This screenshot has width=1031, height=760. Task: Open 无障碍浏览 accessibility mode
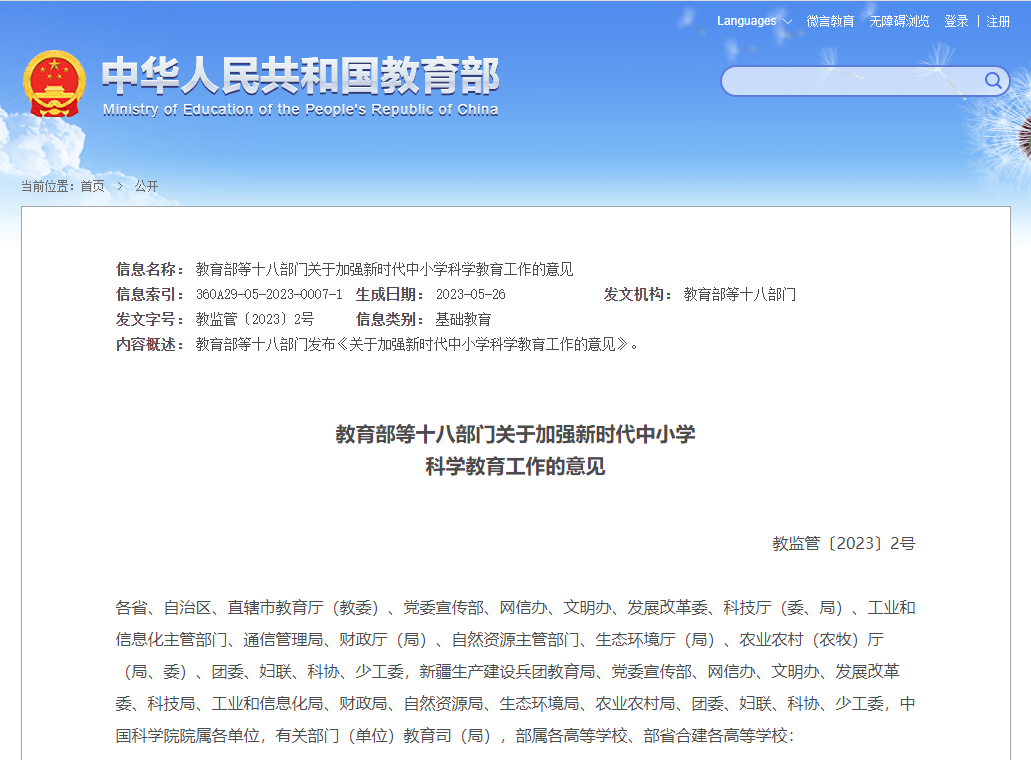point(899,21)
